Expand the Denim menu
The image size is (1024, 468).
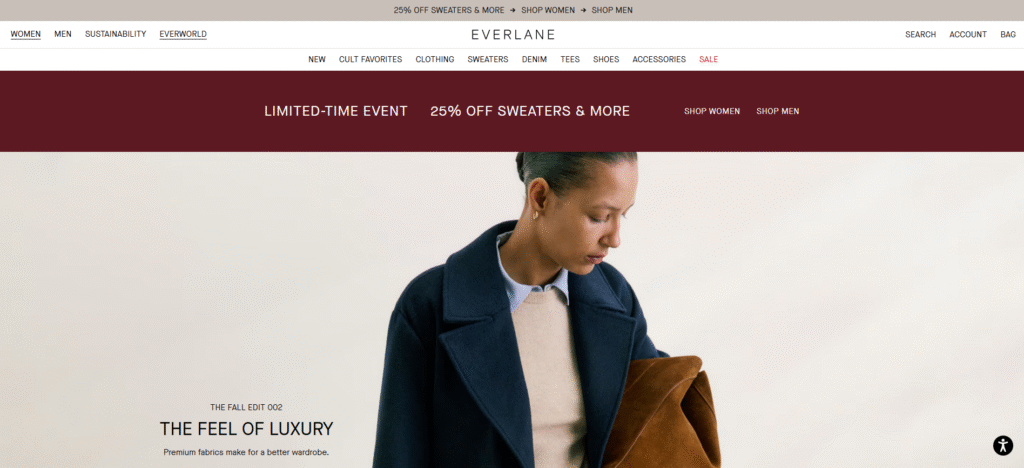(534, 59)
